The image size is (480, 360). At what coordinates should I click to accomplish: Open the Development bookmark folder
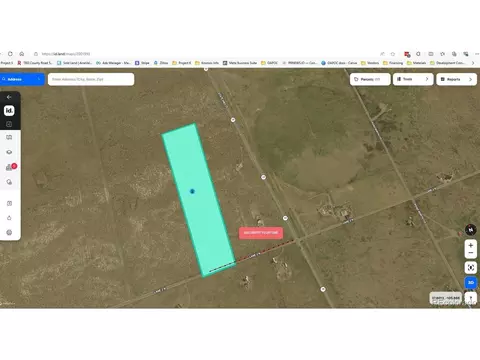tap(447, 63)
